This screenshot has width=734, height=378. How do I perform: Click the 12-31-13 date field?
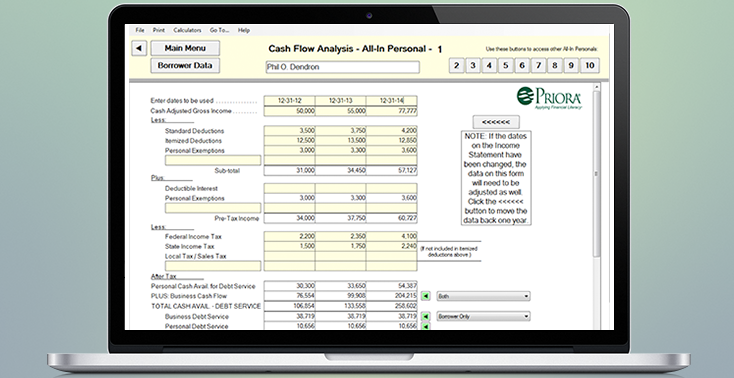[340, 101]
